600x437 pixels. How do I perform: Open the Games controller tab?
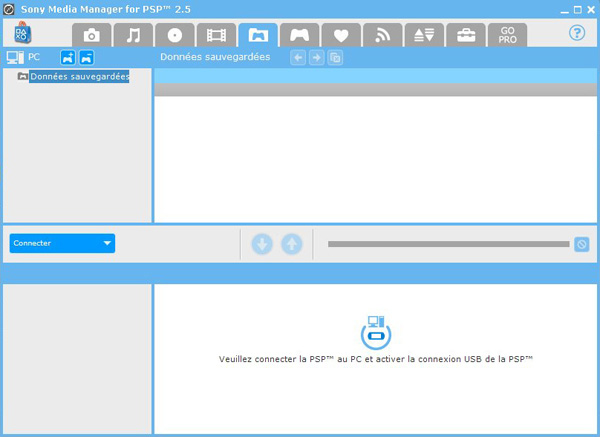tap(299, 35)
